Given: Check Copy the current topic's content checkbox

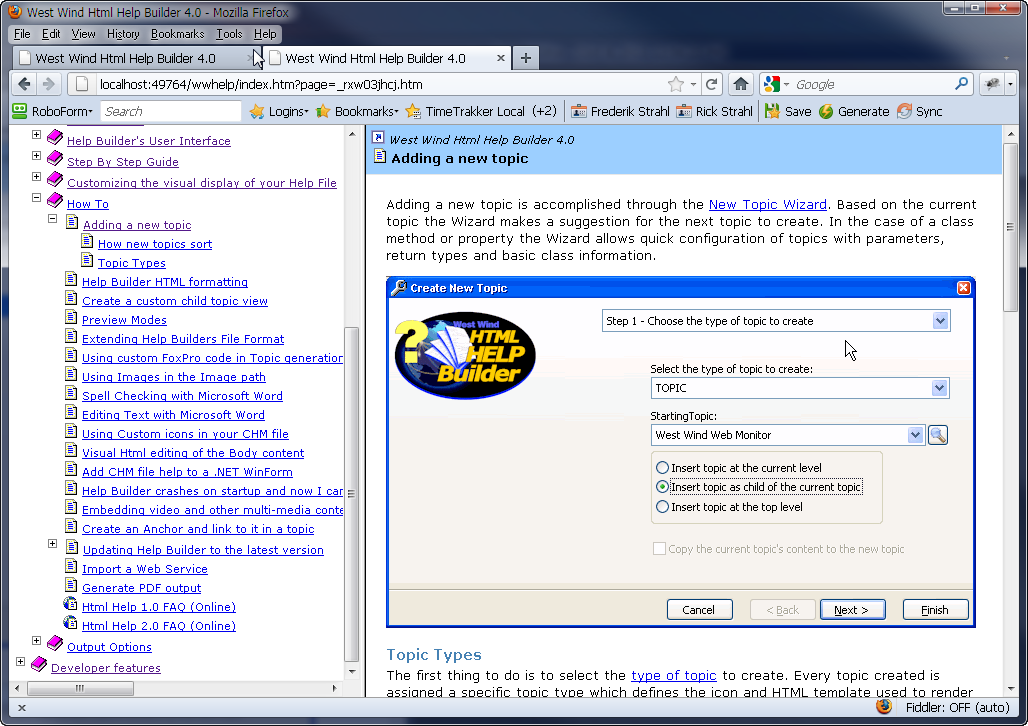Looking at the screenshot, I should (x=660, y=549).
